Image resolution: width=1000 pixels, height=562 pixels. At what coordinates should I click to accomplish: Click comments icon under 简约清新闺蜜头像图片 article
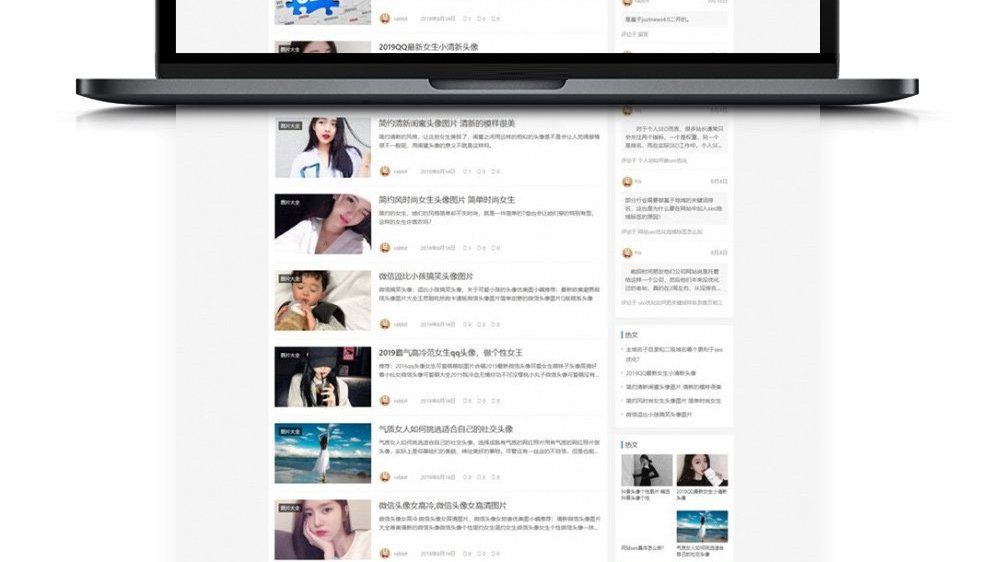480,172
